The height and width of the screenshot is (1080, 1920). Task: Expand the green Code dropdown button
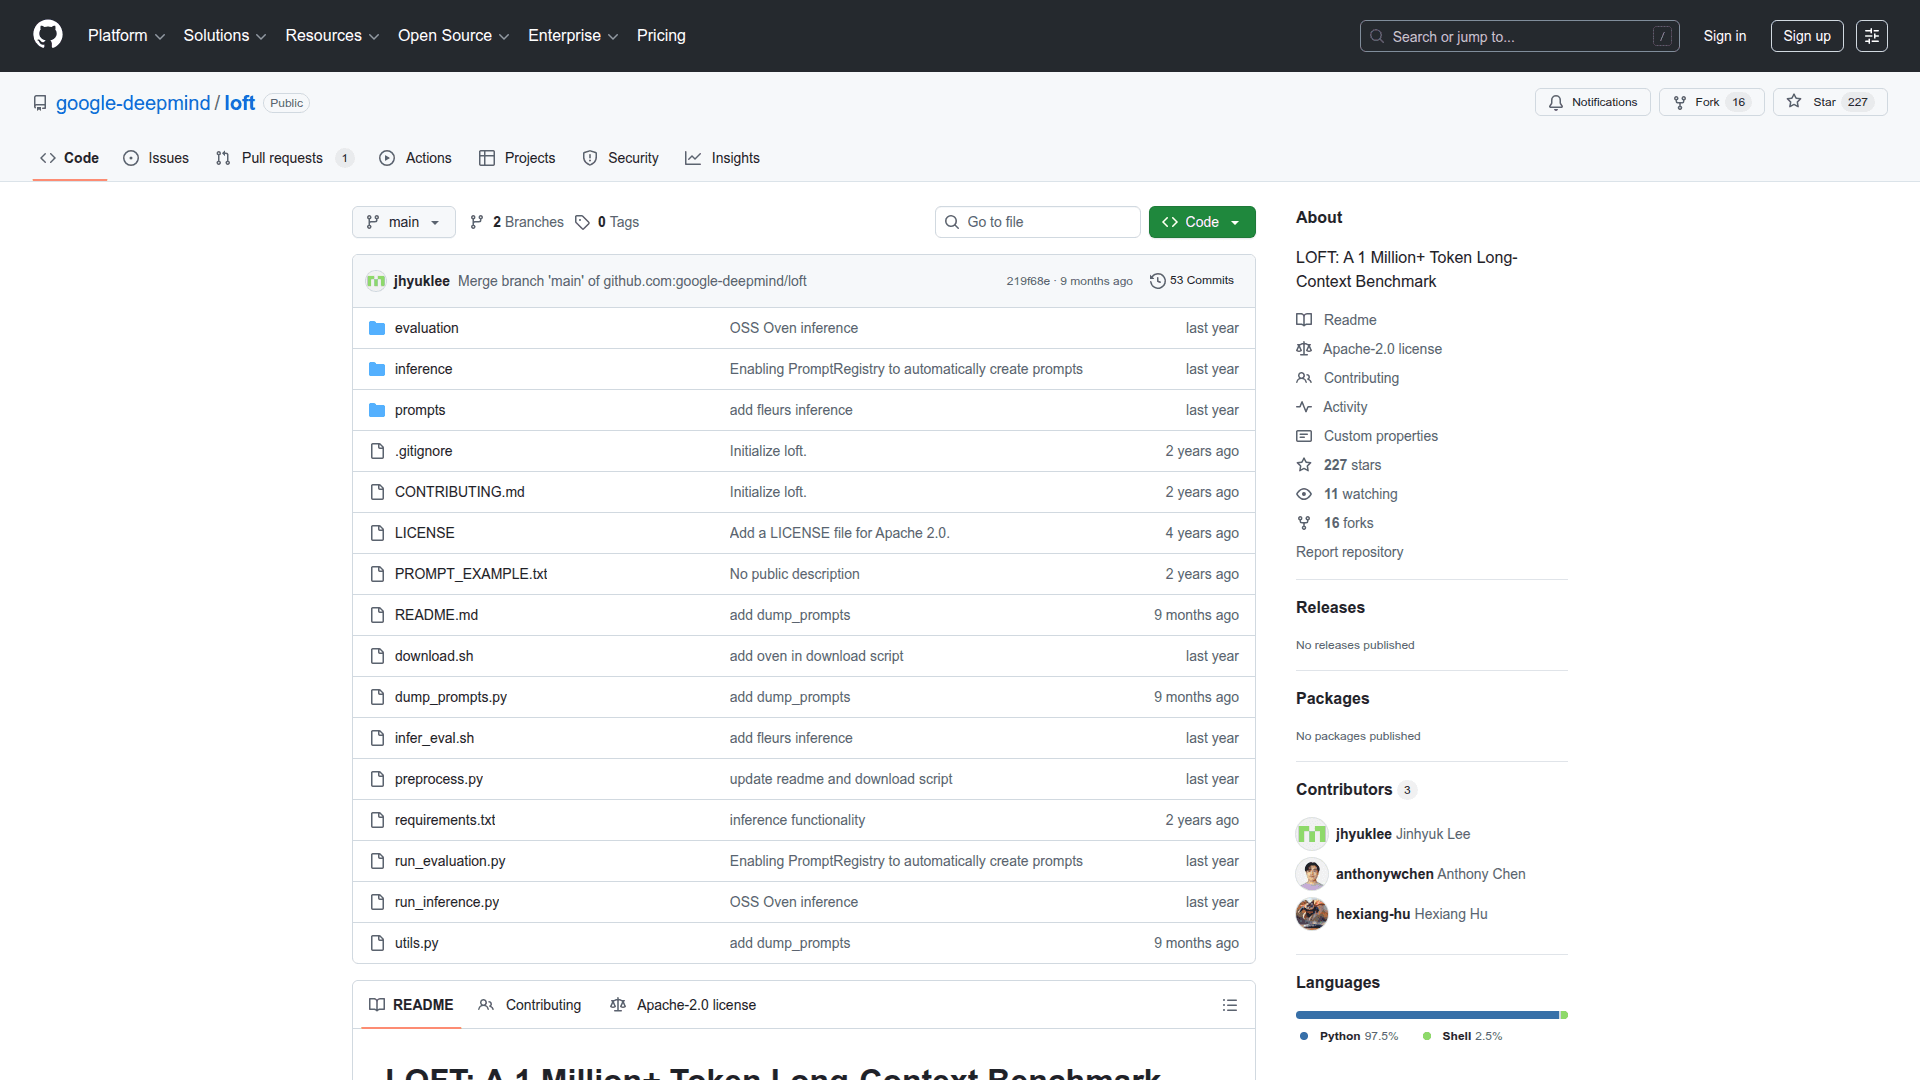point(1201,222)
